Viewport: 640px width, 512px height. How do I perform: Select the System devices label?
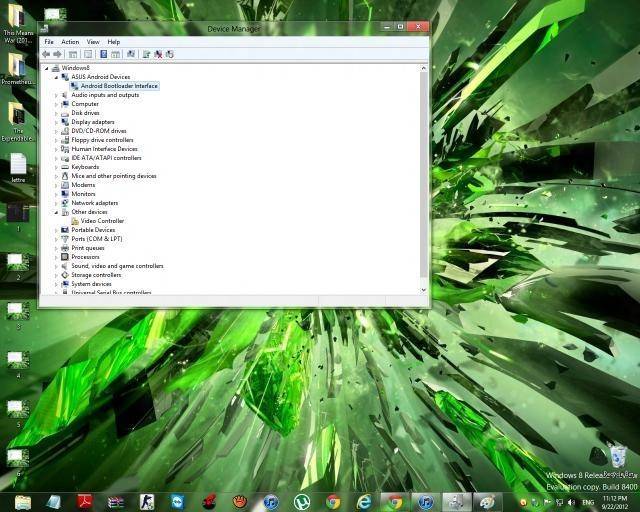pyautogui.click(x=91, y=284)
